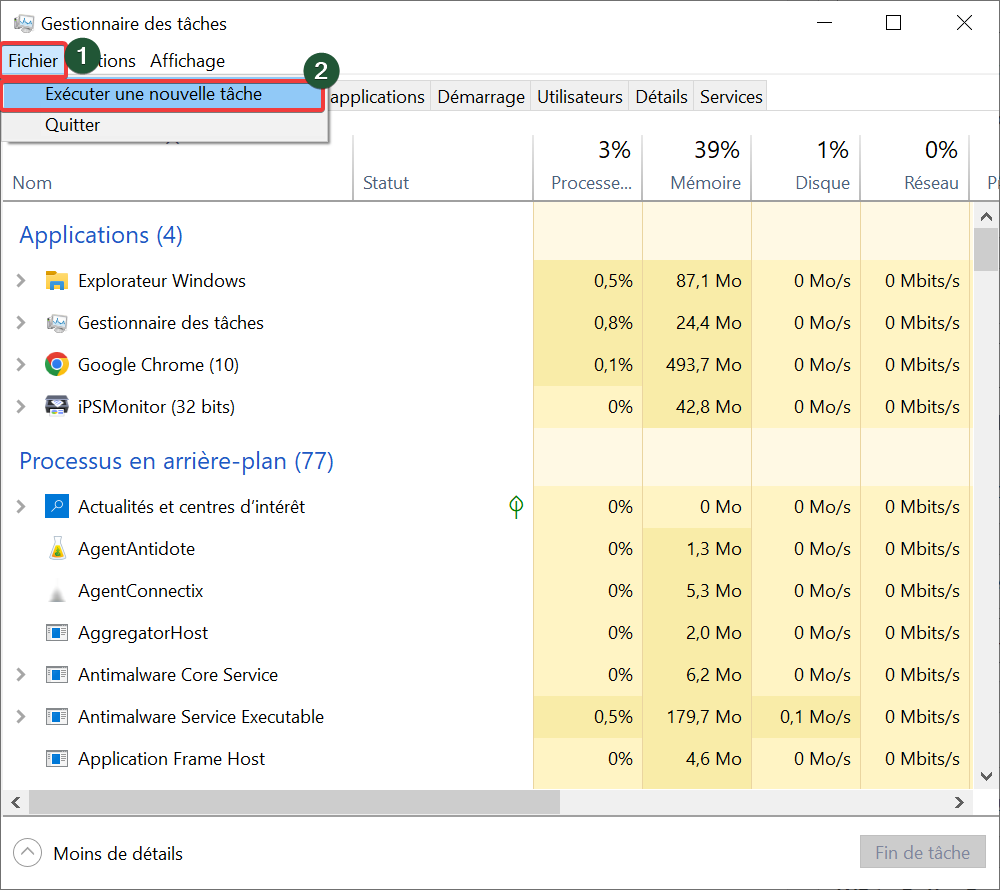The image size is (1000, 890).
Task: Select the Applications (4) group heading
Action: coord(101,235)
